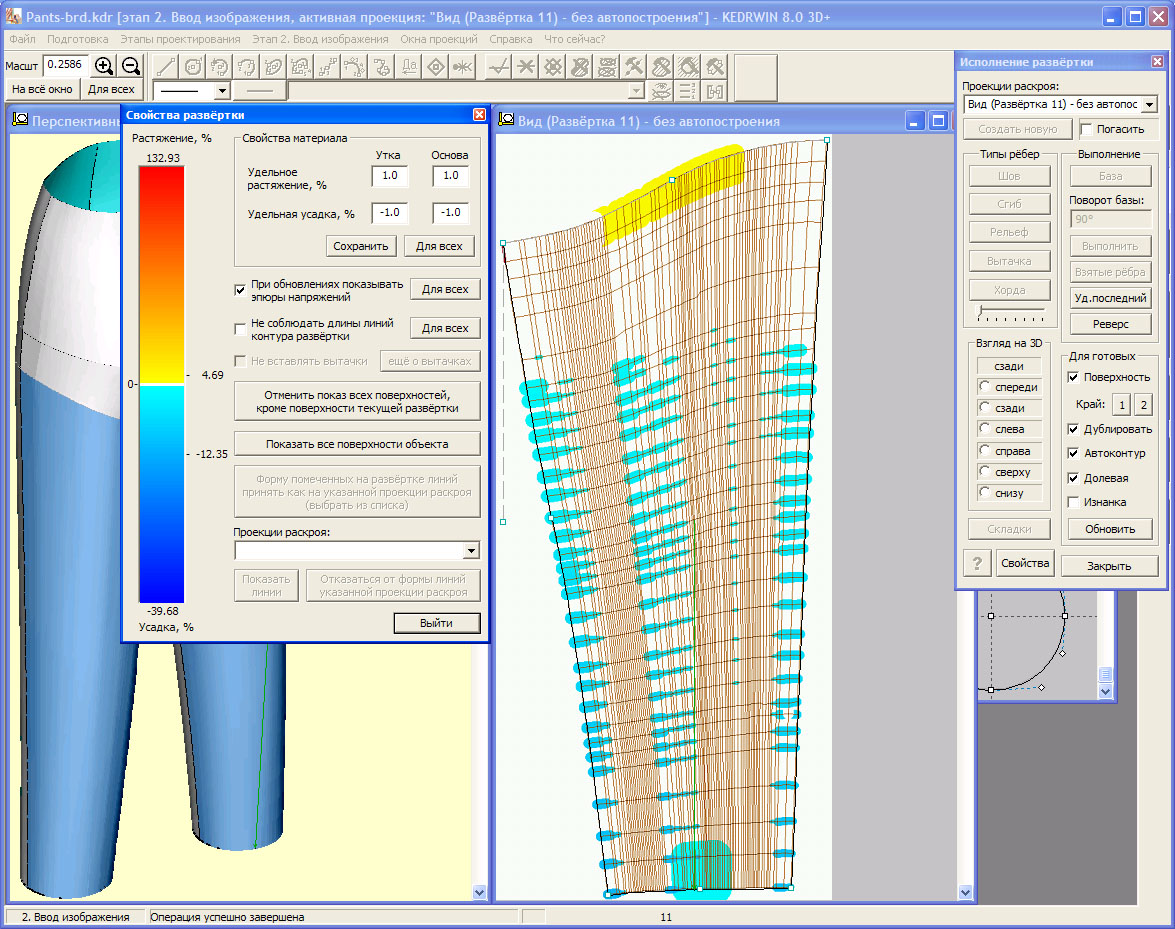This screenshot has height=929, width=1175.
Task: Click the eye icon in lower toolbar
Action: click(x=660, y=92)
